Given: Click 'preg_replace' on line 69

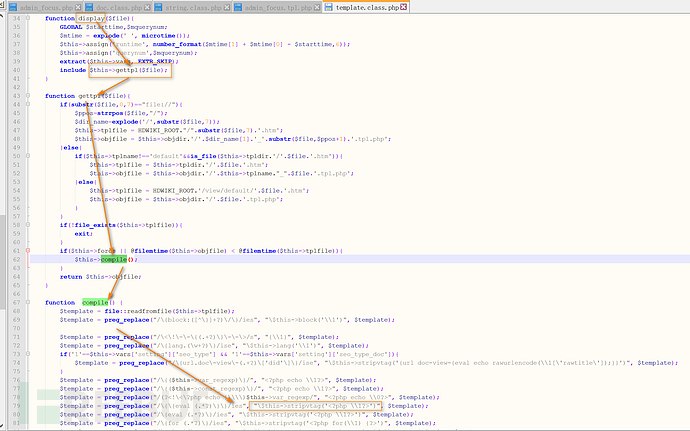Looking at the screenshot, I should 127,320.
